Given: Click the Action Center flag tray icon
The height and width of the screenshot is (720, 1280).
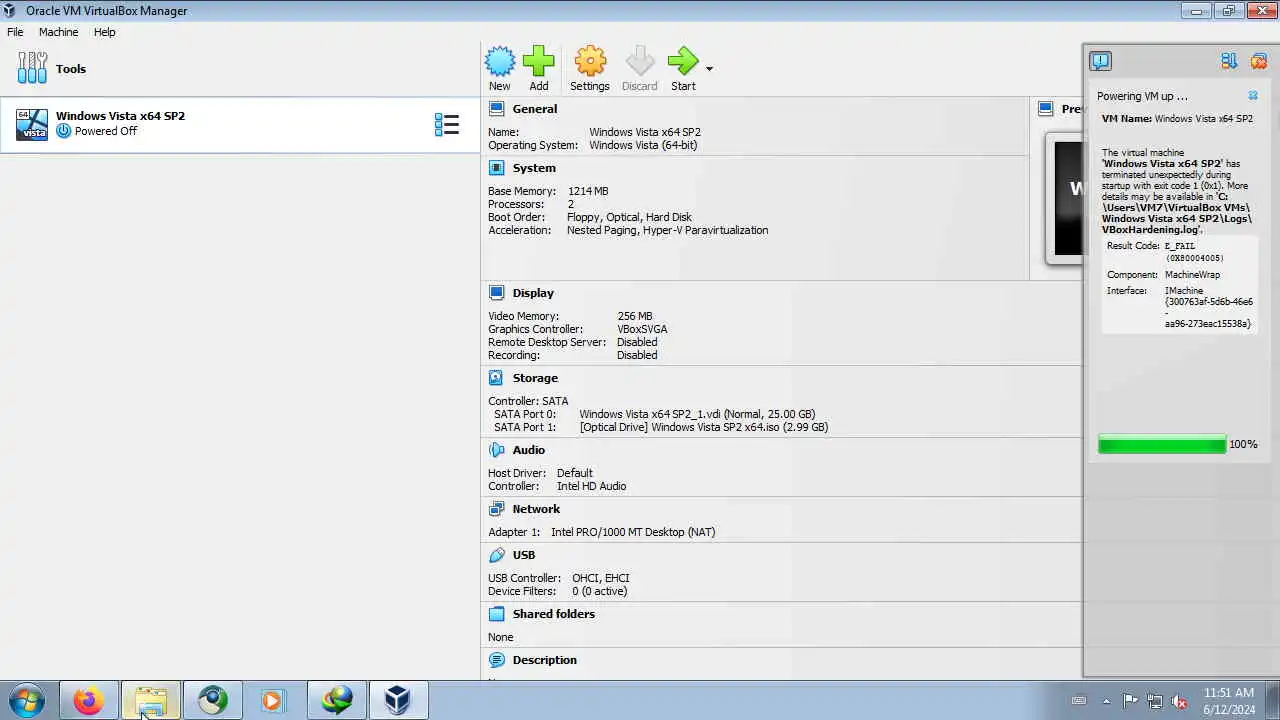Looking at the screenshot, I should point(1130,701).
